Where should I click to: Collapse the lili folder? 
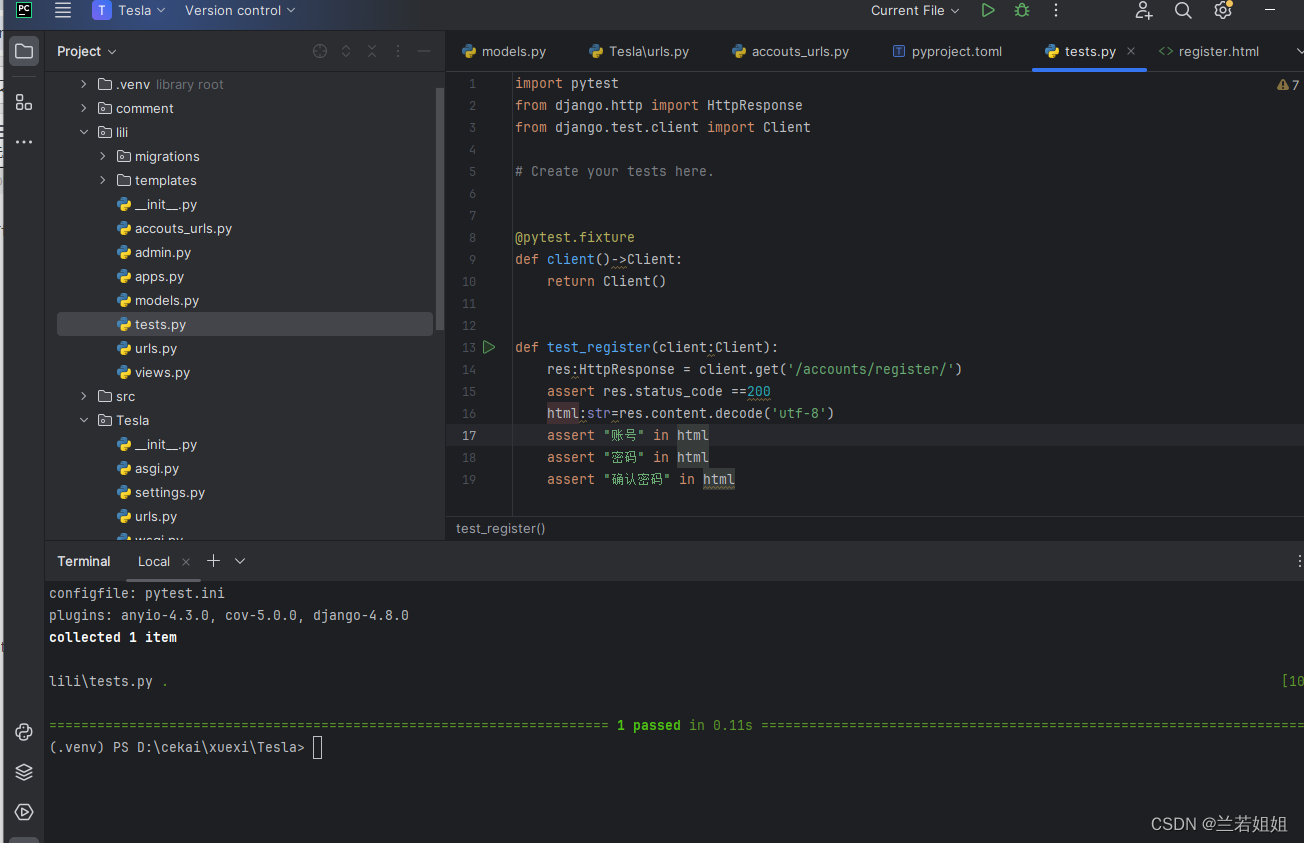coord(84,132)
